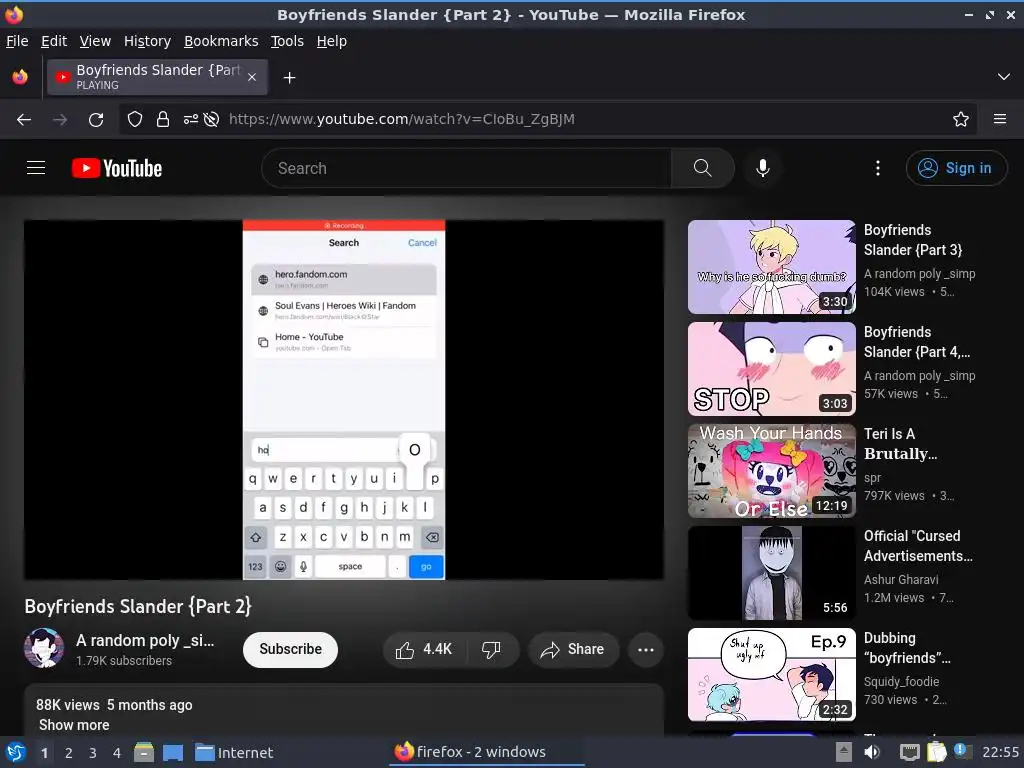The image size is (1024, 768).
Task: Open the Official "Cursed Advertisements" video title
Action: [x=918, y=546]
